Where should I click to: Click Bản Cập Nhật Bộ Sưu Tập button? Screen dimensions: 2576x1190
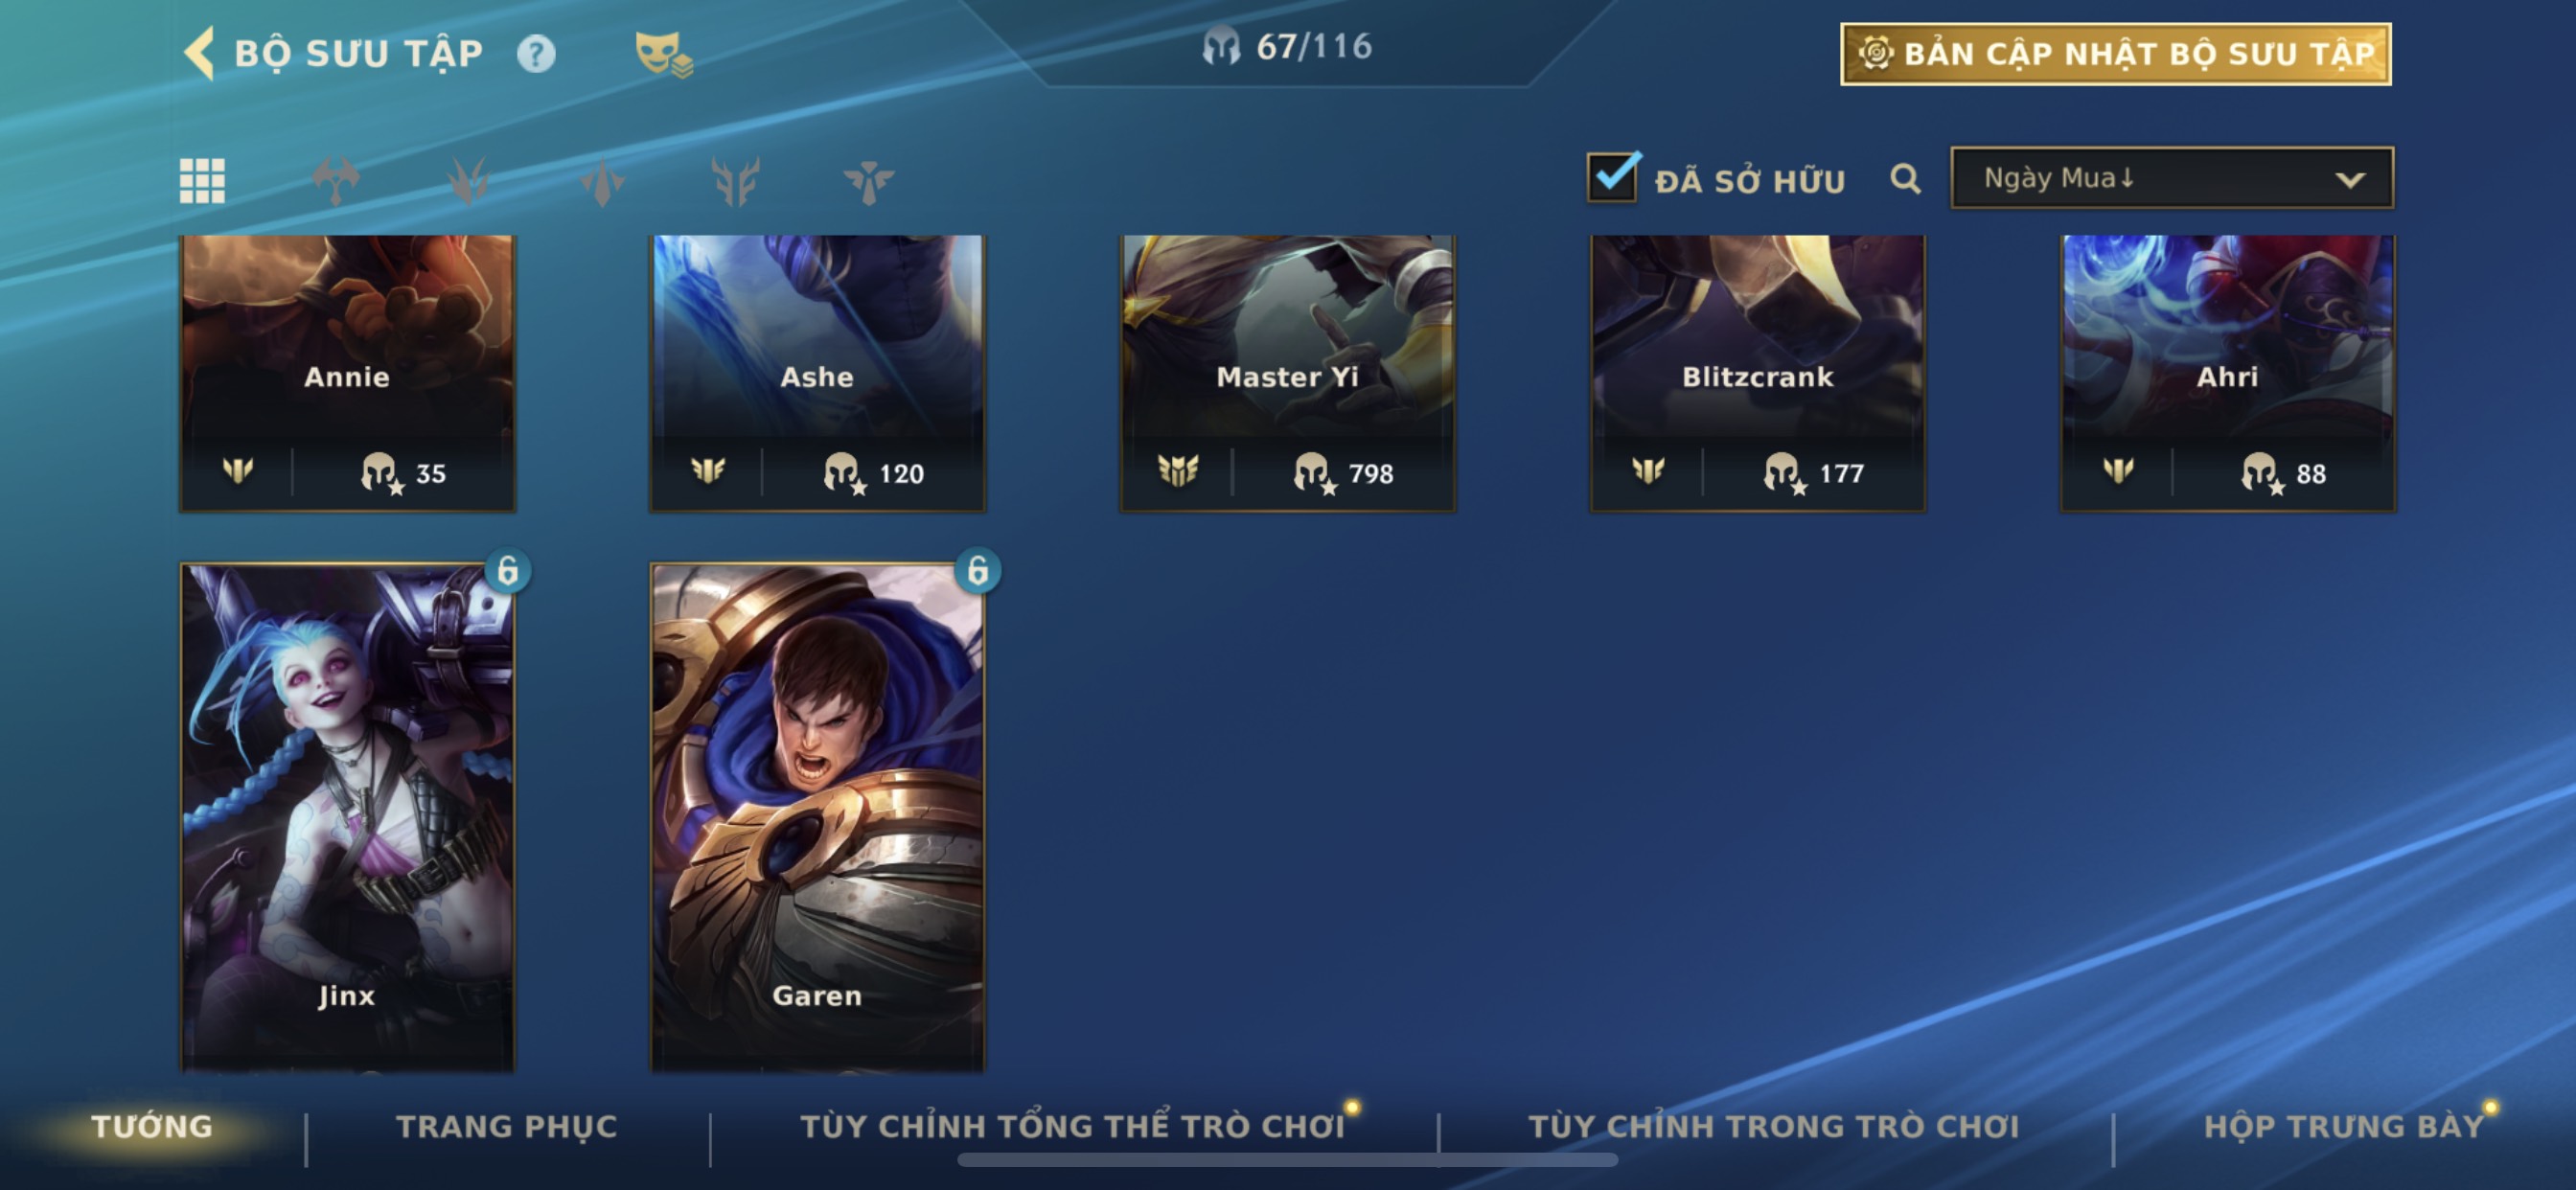pyautogui.click(x=2116, y=54)
